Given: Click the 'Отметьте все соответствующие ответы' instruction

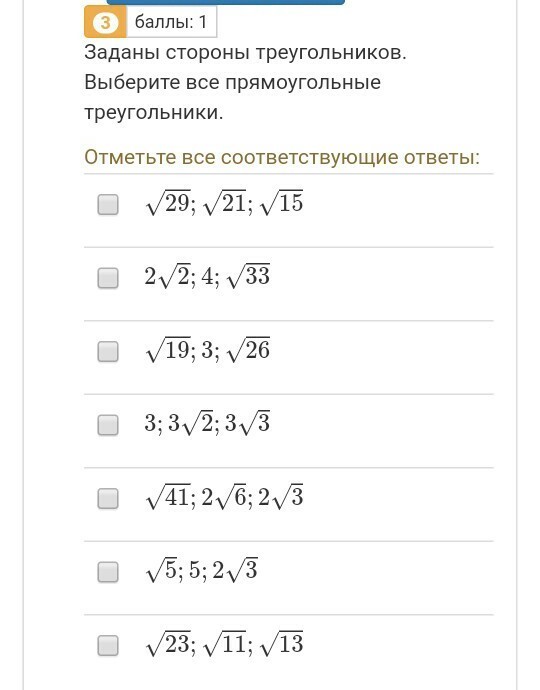Looking at the screenshot, I should [282, 157].
